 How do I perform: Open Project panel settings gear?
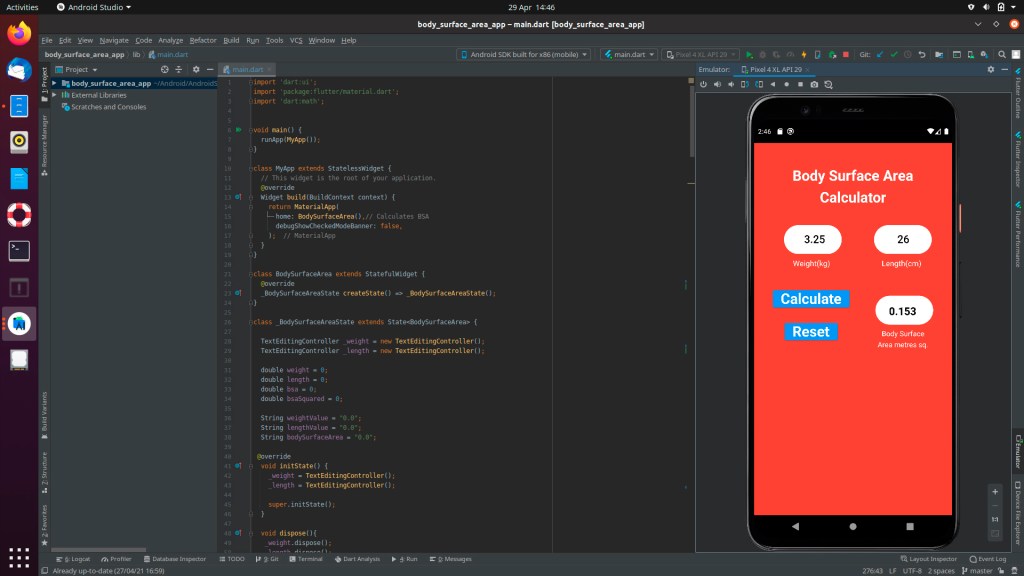coord(196,69)
